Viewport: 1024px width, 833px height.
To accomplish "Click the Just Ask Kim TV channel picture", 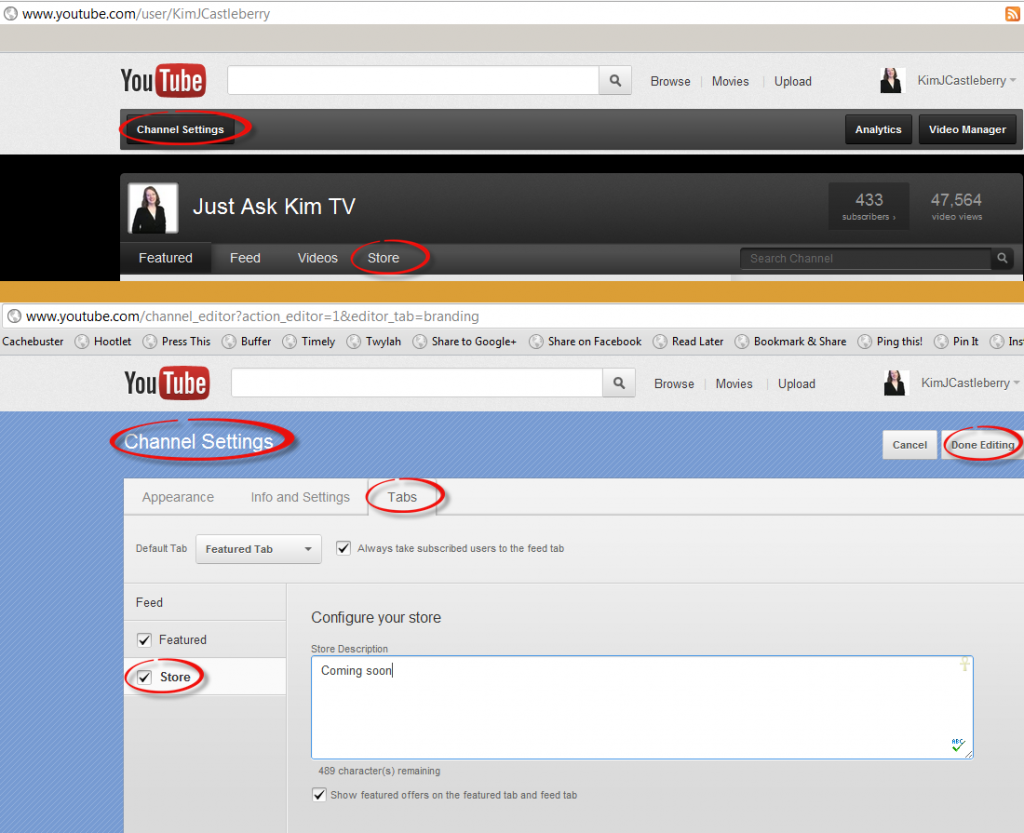I will pyautogui.click(x=153, y=208).
